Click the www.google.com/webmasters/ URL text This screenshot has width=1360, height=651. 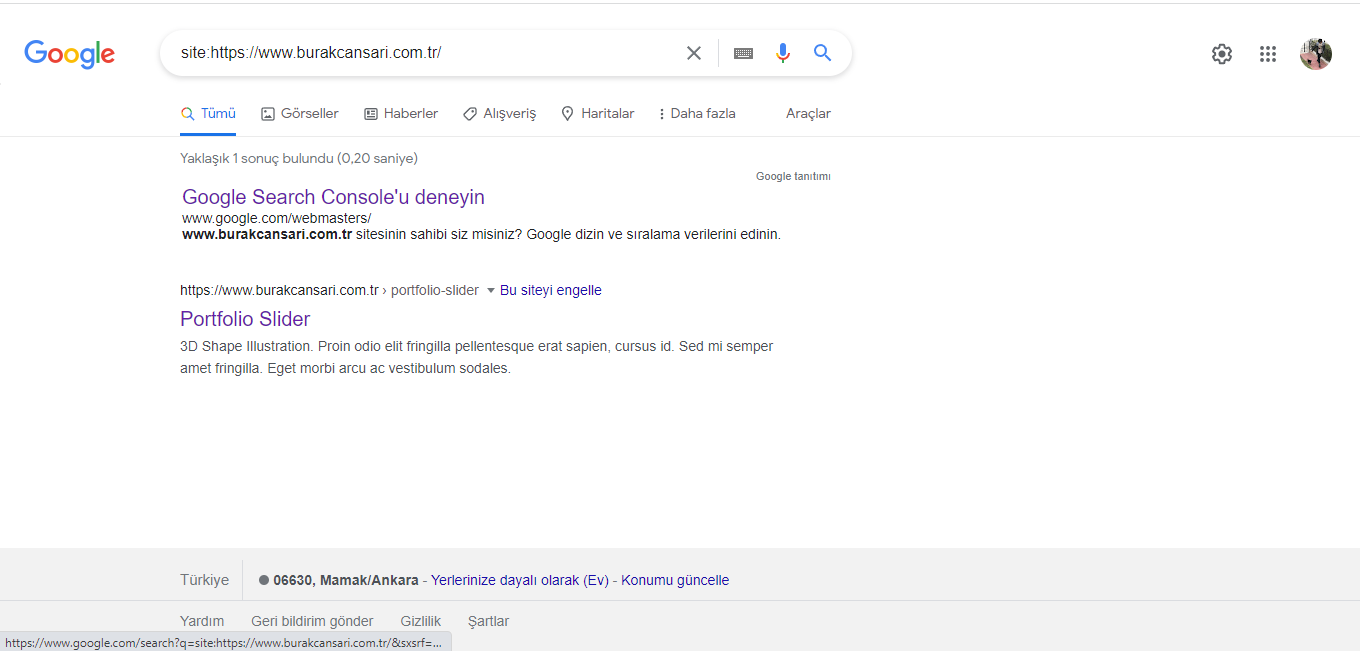(276, 218)
